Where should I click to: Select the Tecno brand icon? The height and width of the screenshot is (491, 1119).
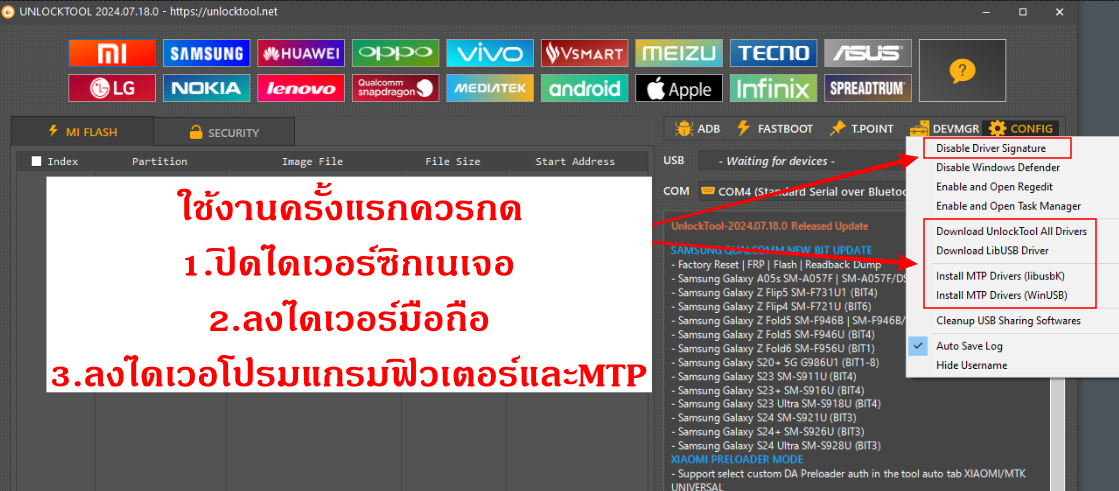click(x=774, y=53)
